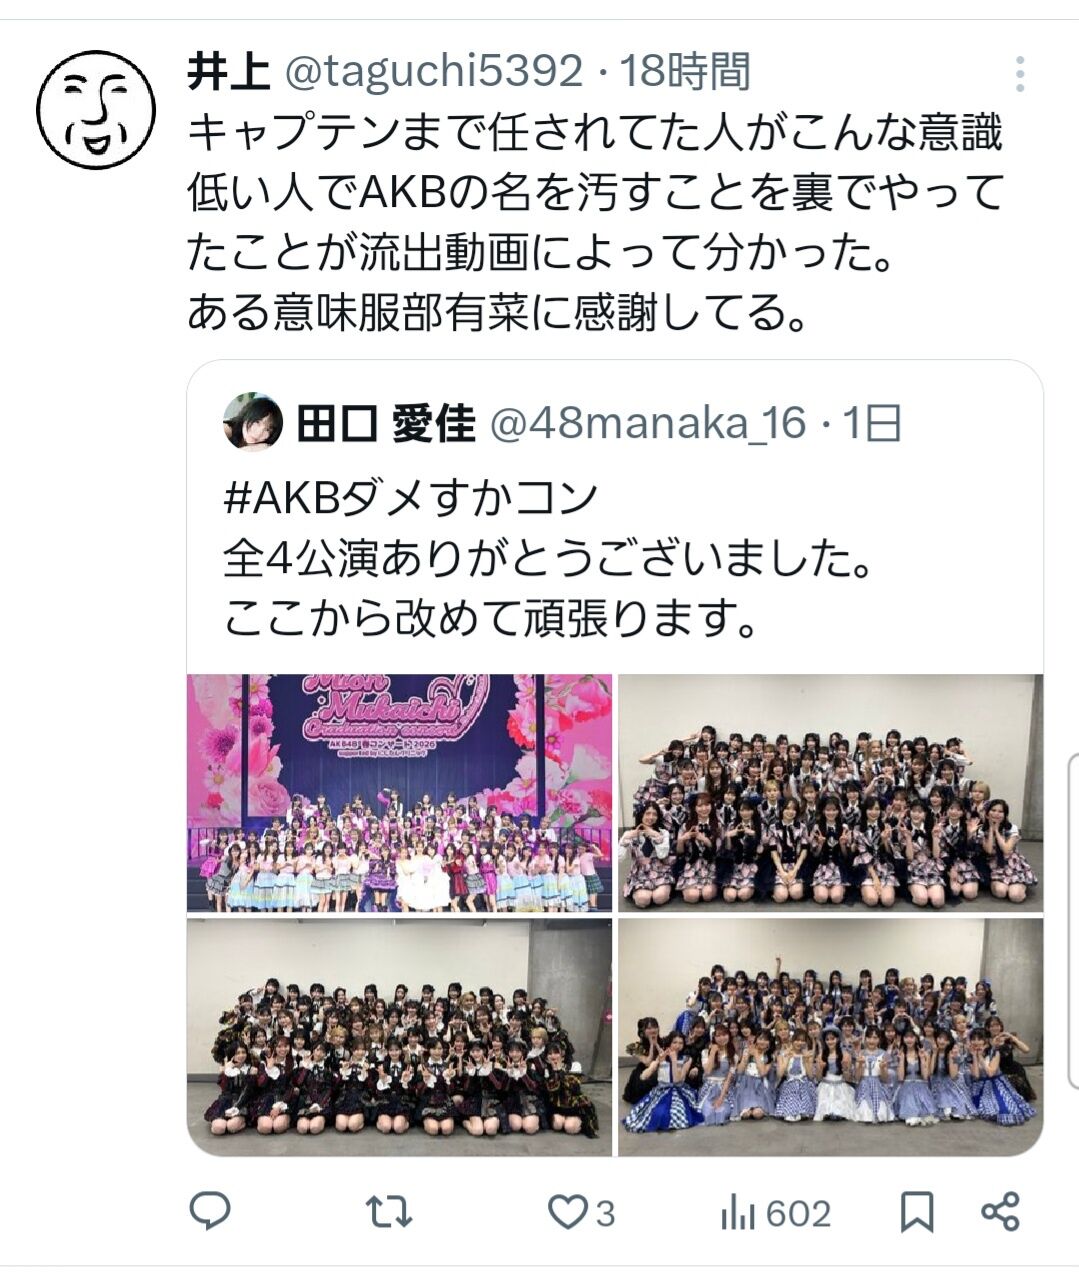View analytics showing 602 views

point(775,1213)
